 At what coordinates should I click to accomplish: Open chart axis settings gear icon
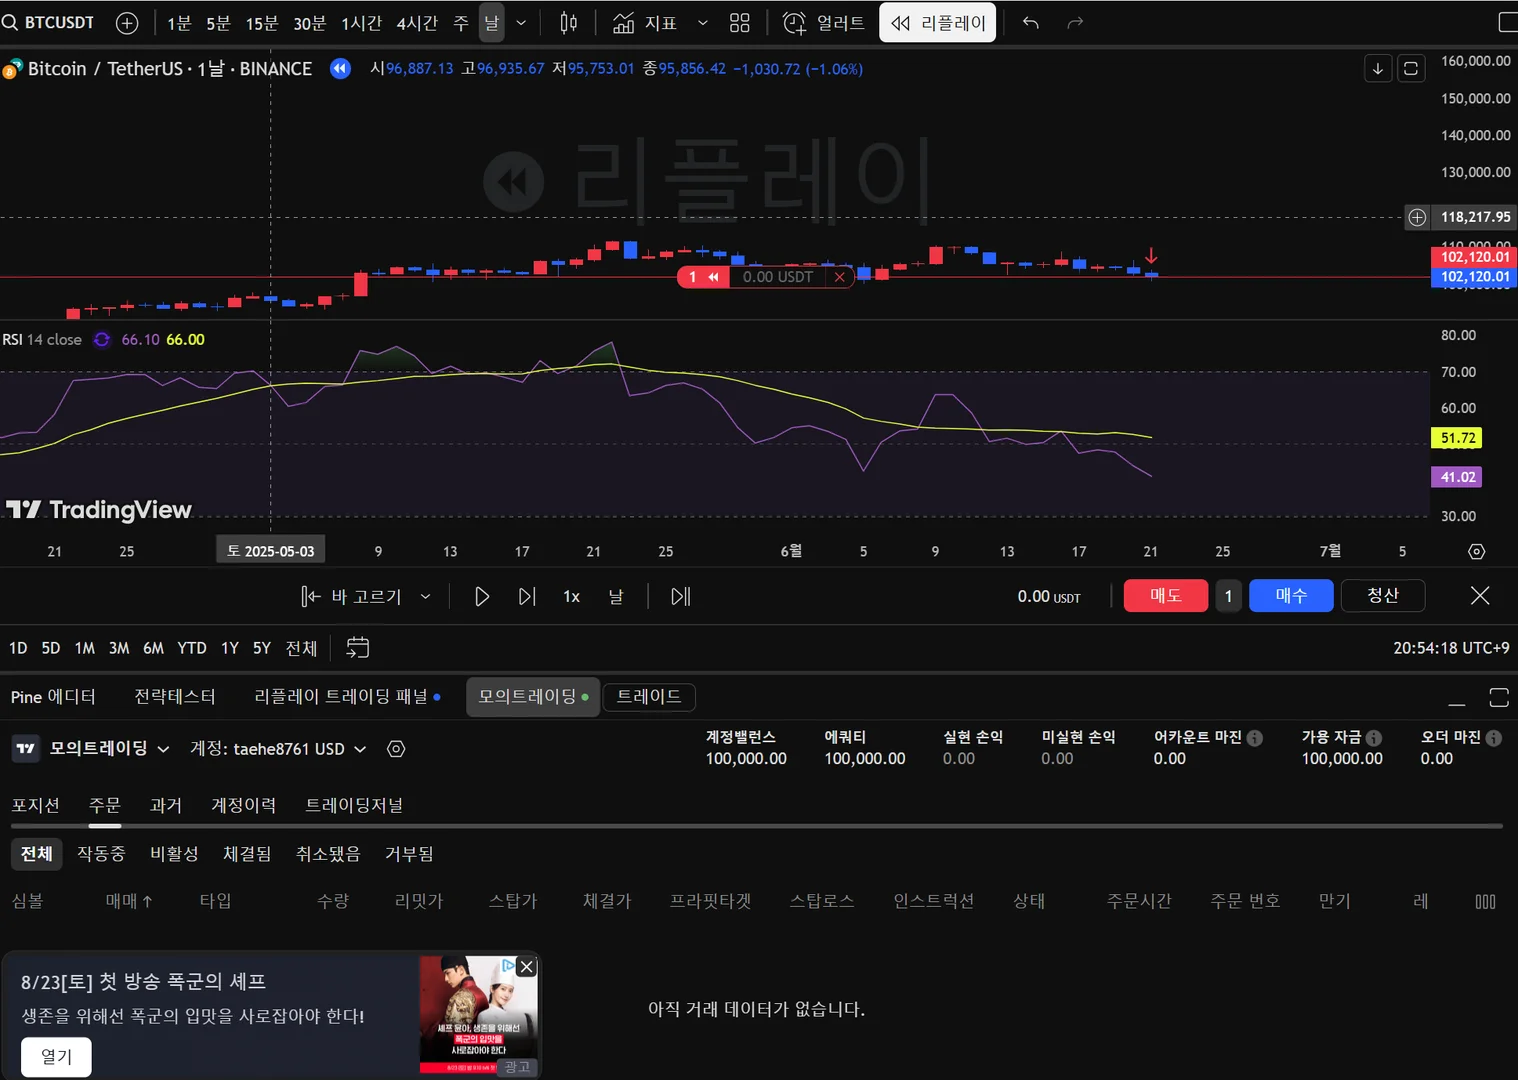(x=1476, y=551)
